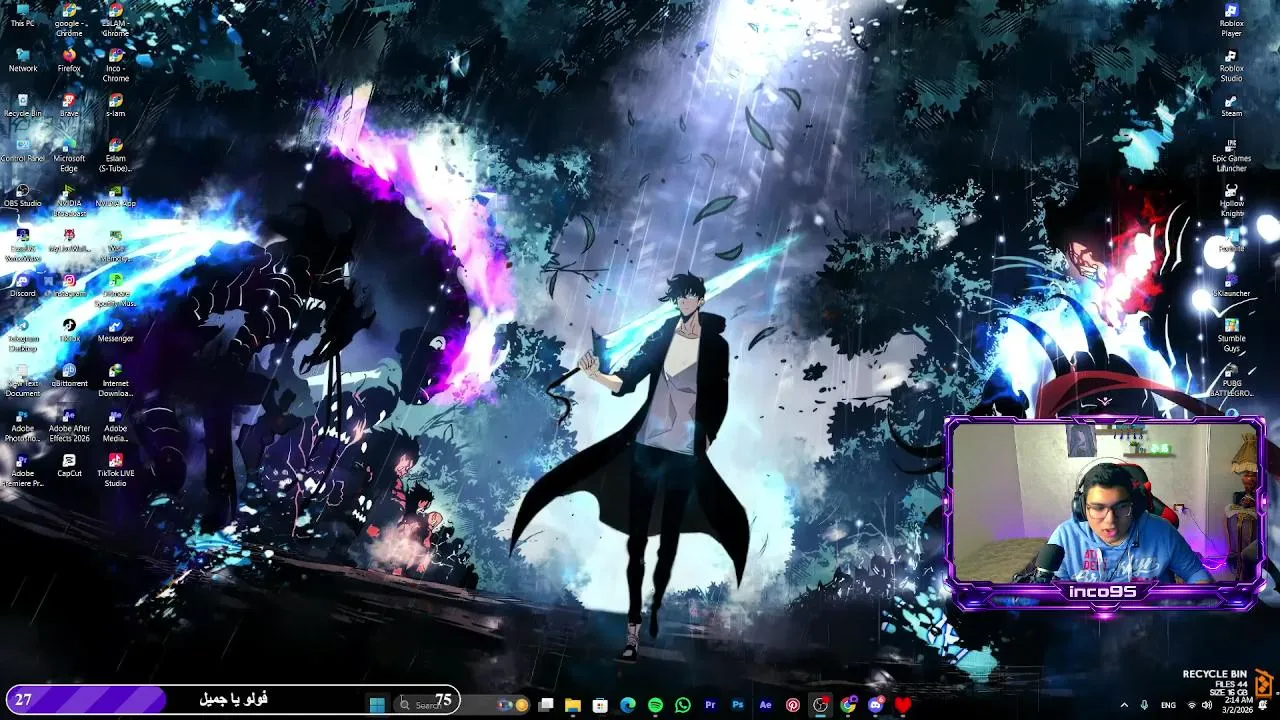The image size is (1280, 720).
Task: Open After Effects from the taskbar
Action: pyautogui.click(x=765, y=705)
